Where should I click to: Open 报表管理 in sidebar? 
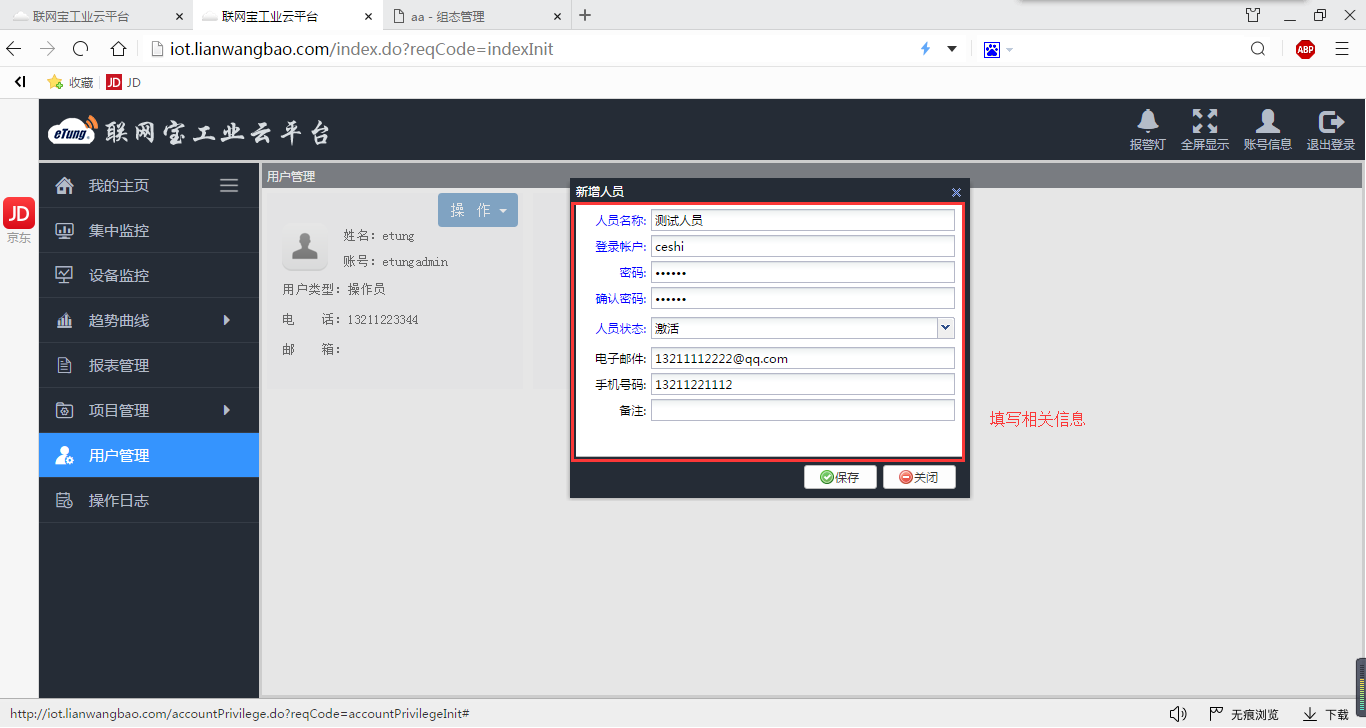point(149,365)
